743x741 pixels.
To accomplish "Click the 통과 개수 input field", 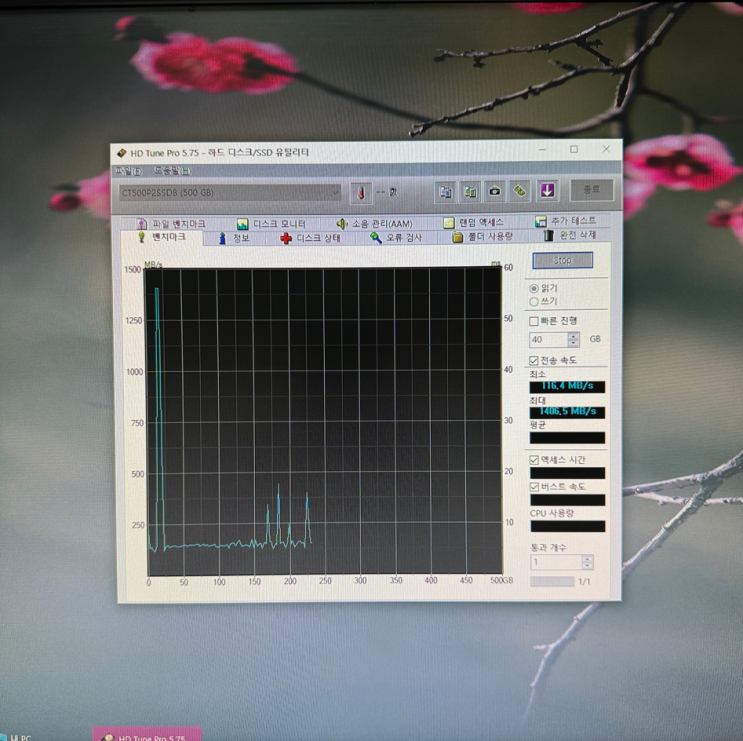I will click(556, 562).
